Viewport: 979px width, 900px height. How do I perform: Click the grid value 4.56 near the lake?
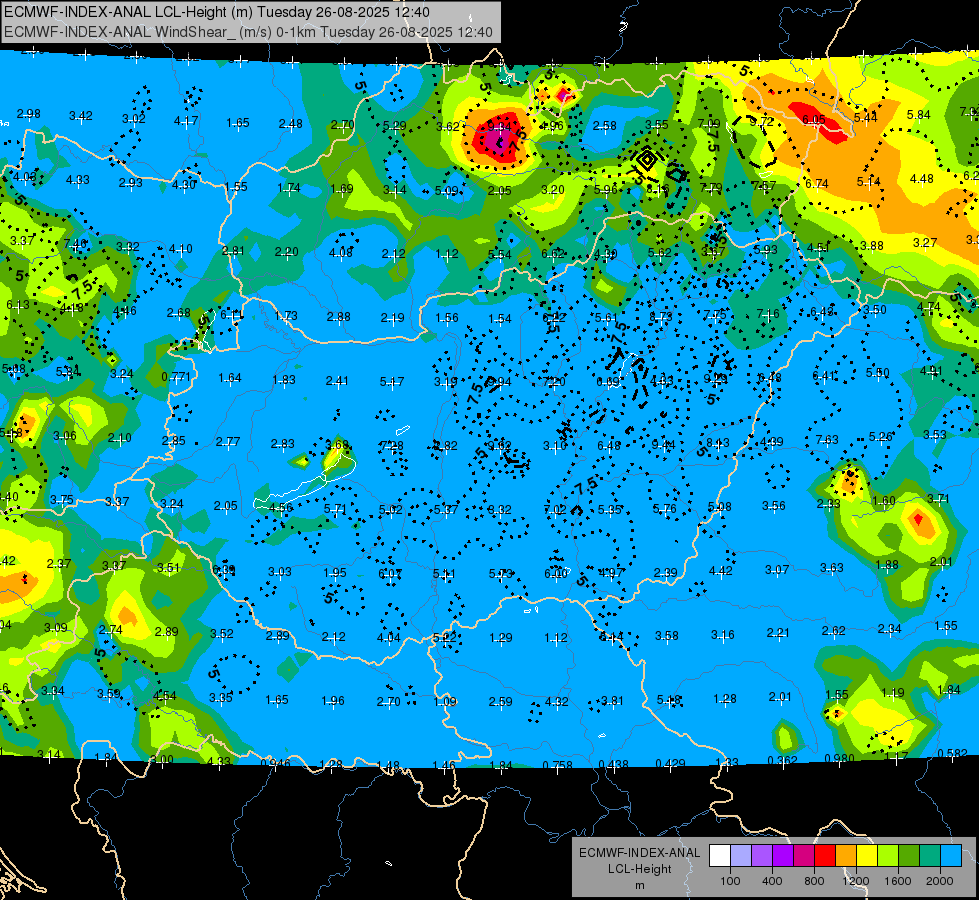point(280,507)
